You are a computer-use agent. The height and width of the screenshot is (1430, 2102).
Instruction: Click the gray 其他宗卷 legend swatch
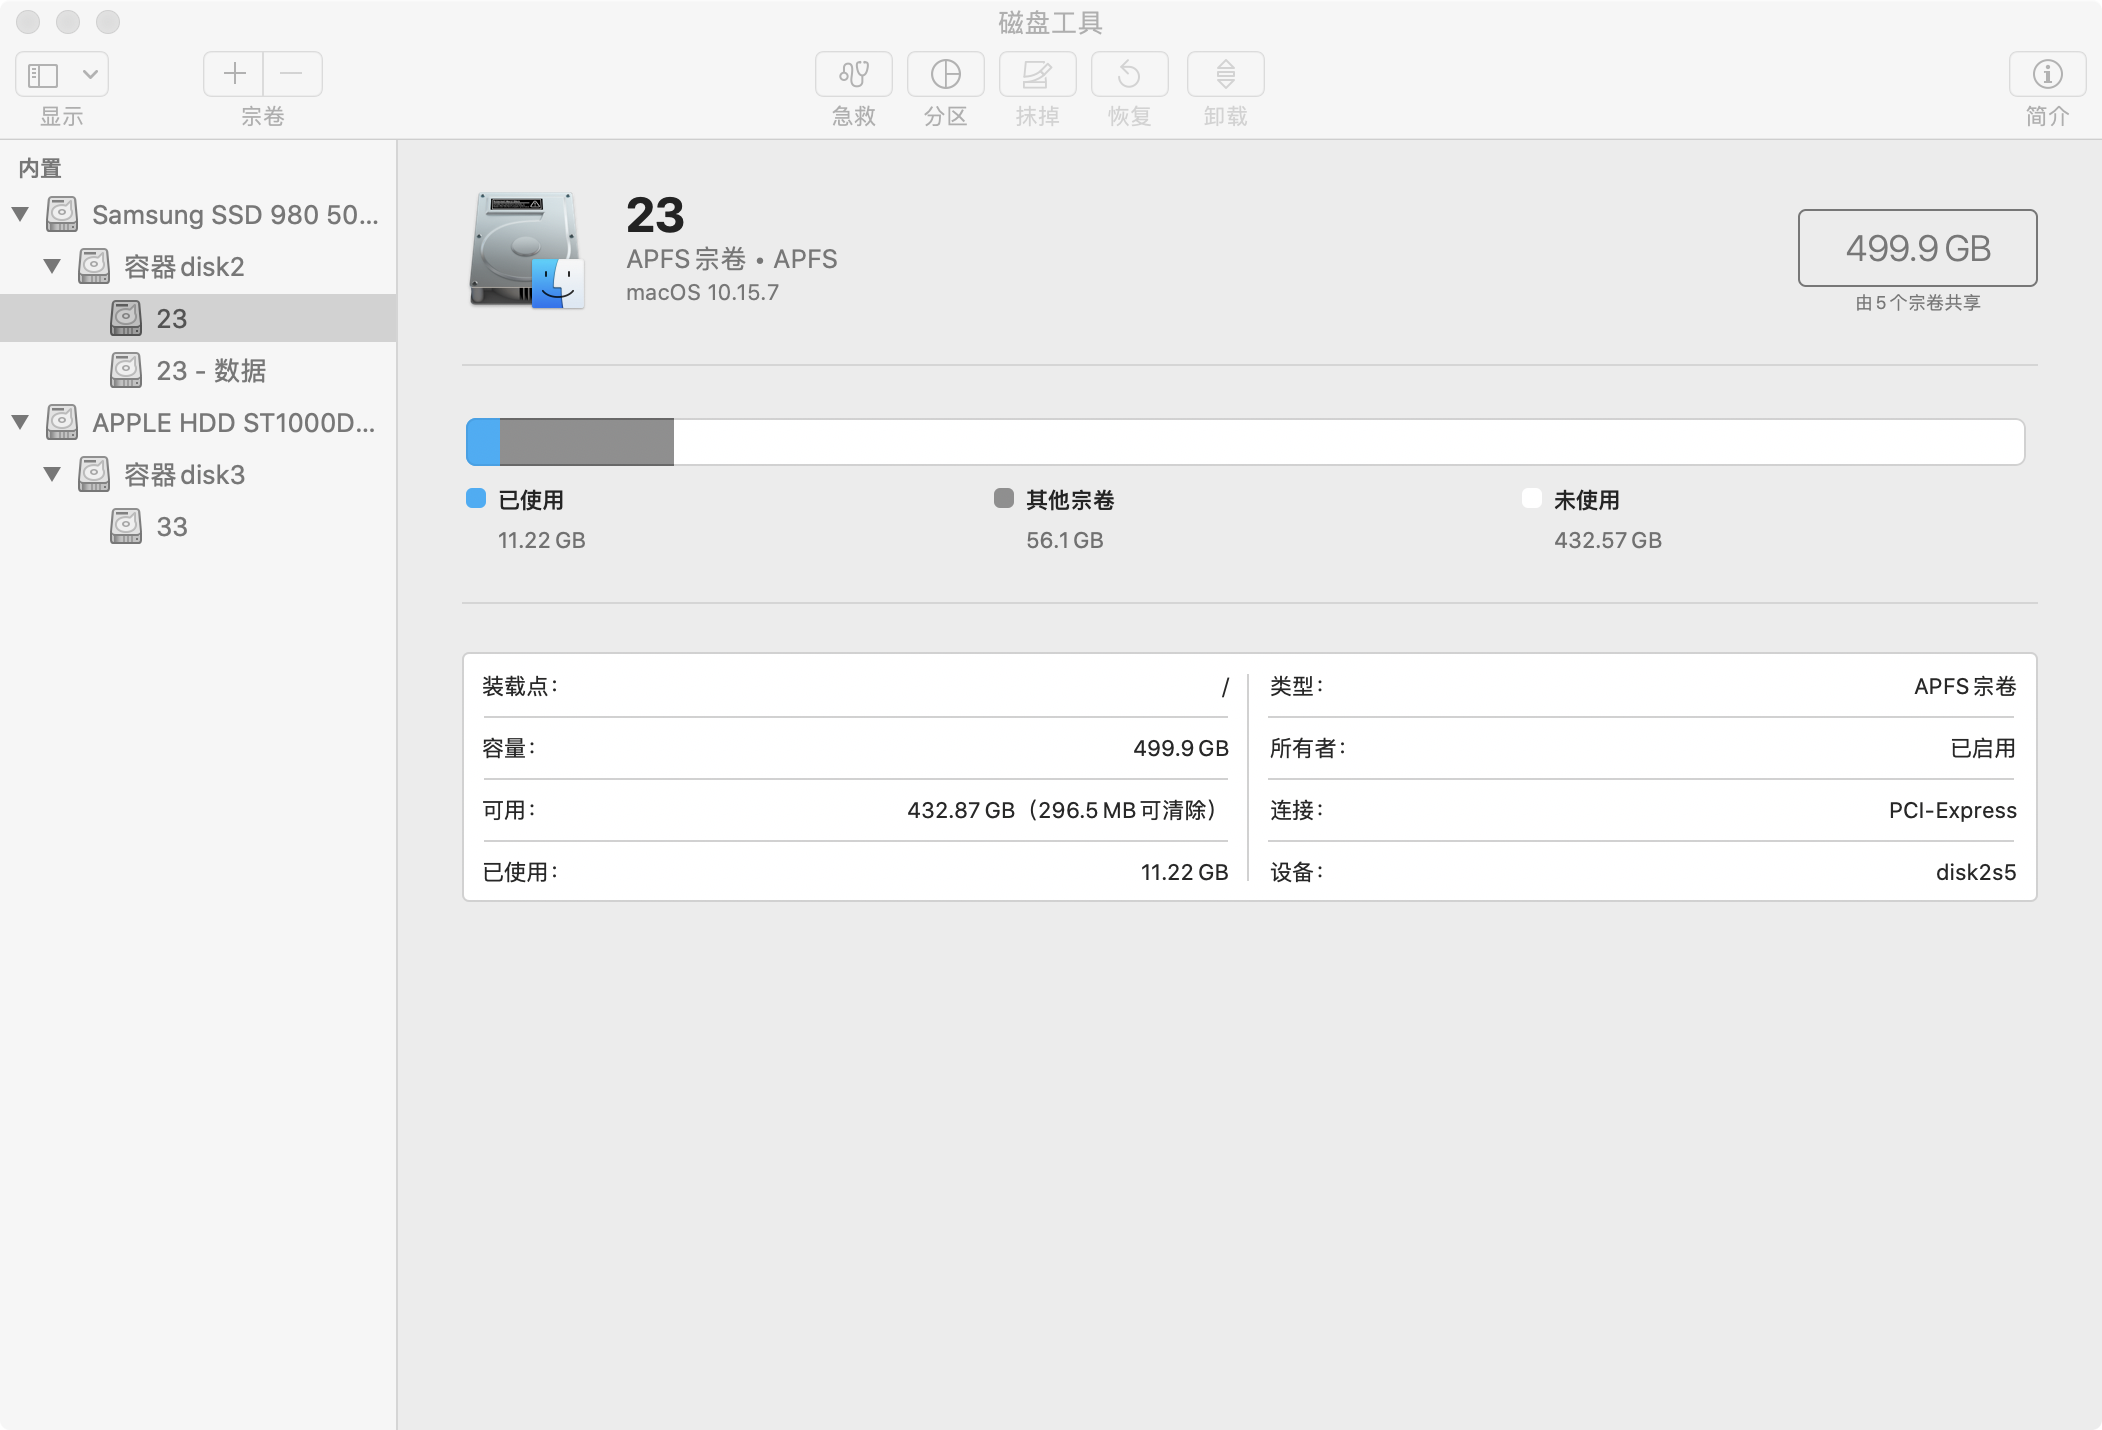pos(1004,498)
